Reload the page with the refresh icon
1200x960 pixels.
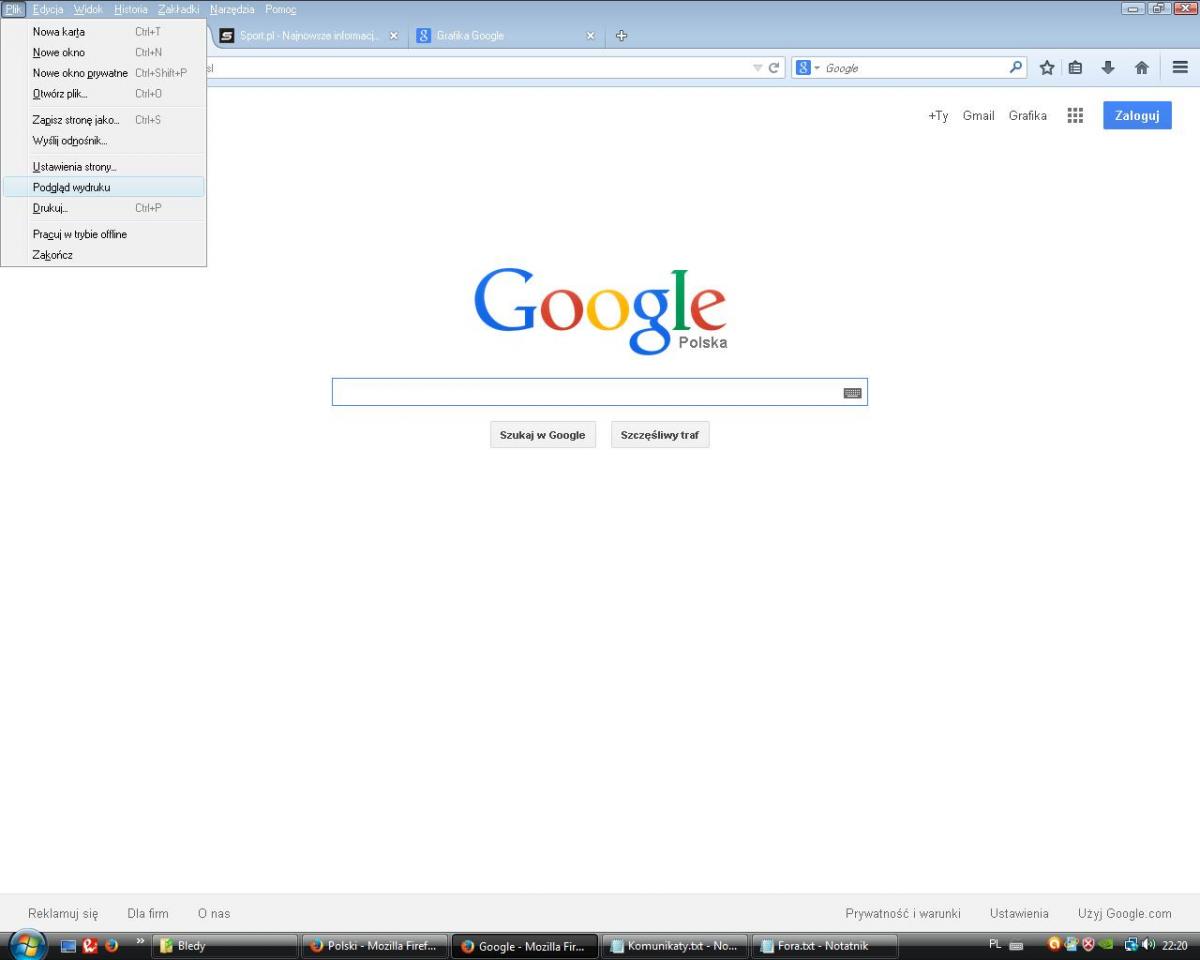click(x=774, y=68)
